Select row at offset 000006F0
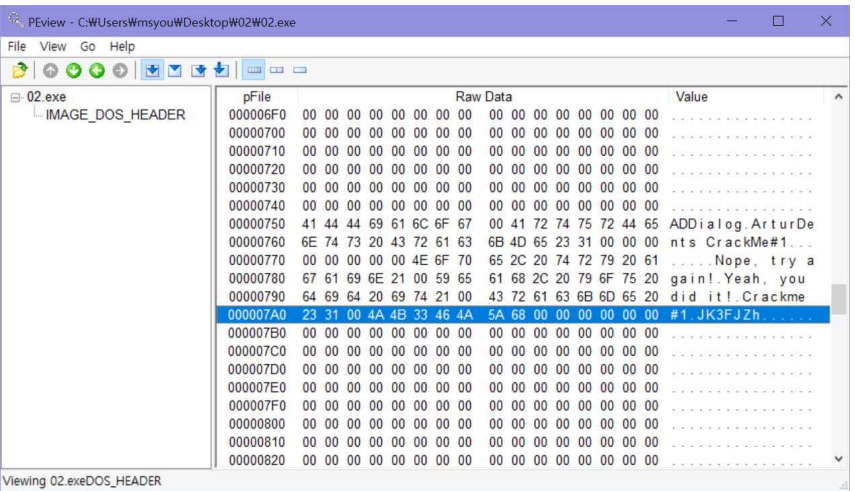Screen dimensions: 855x491 coord(523,115)
